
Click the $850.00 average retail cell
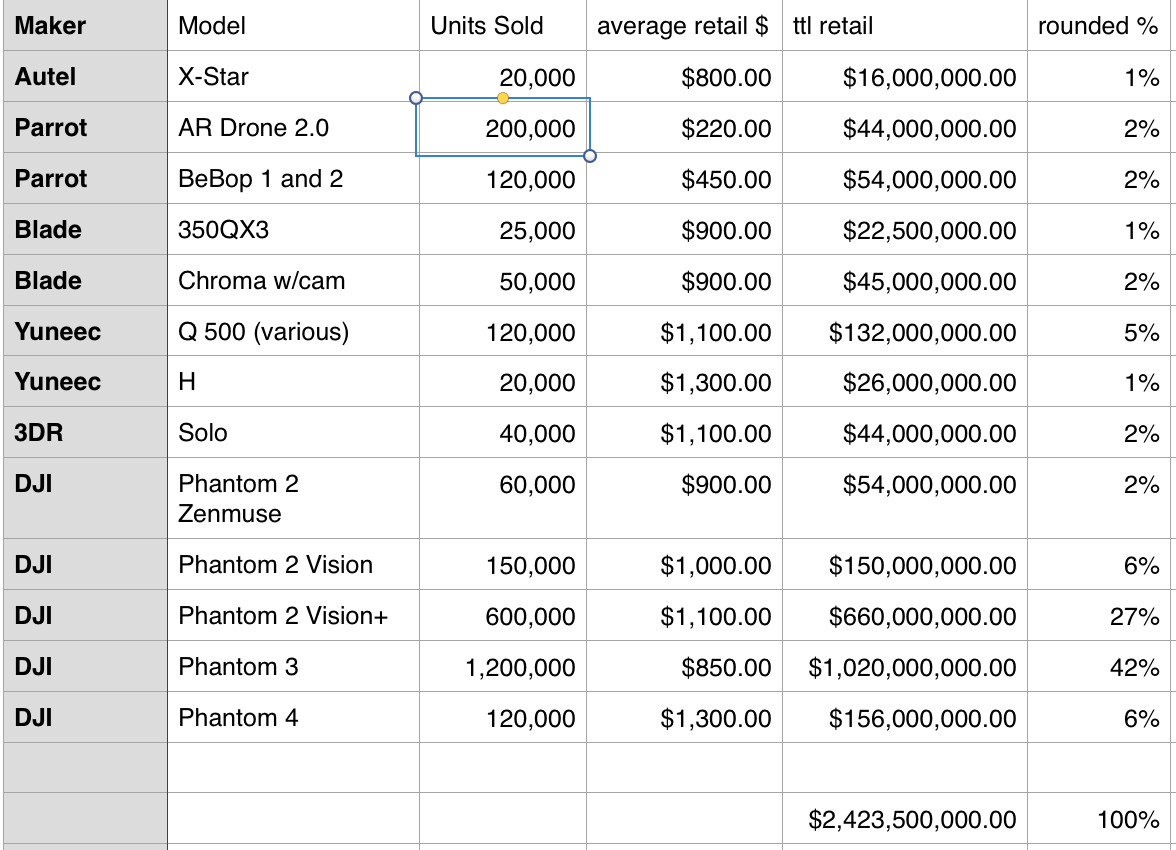pos(684,666)
